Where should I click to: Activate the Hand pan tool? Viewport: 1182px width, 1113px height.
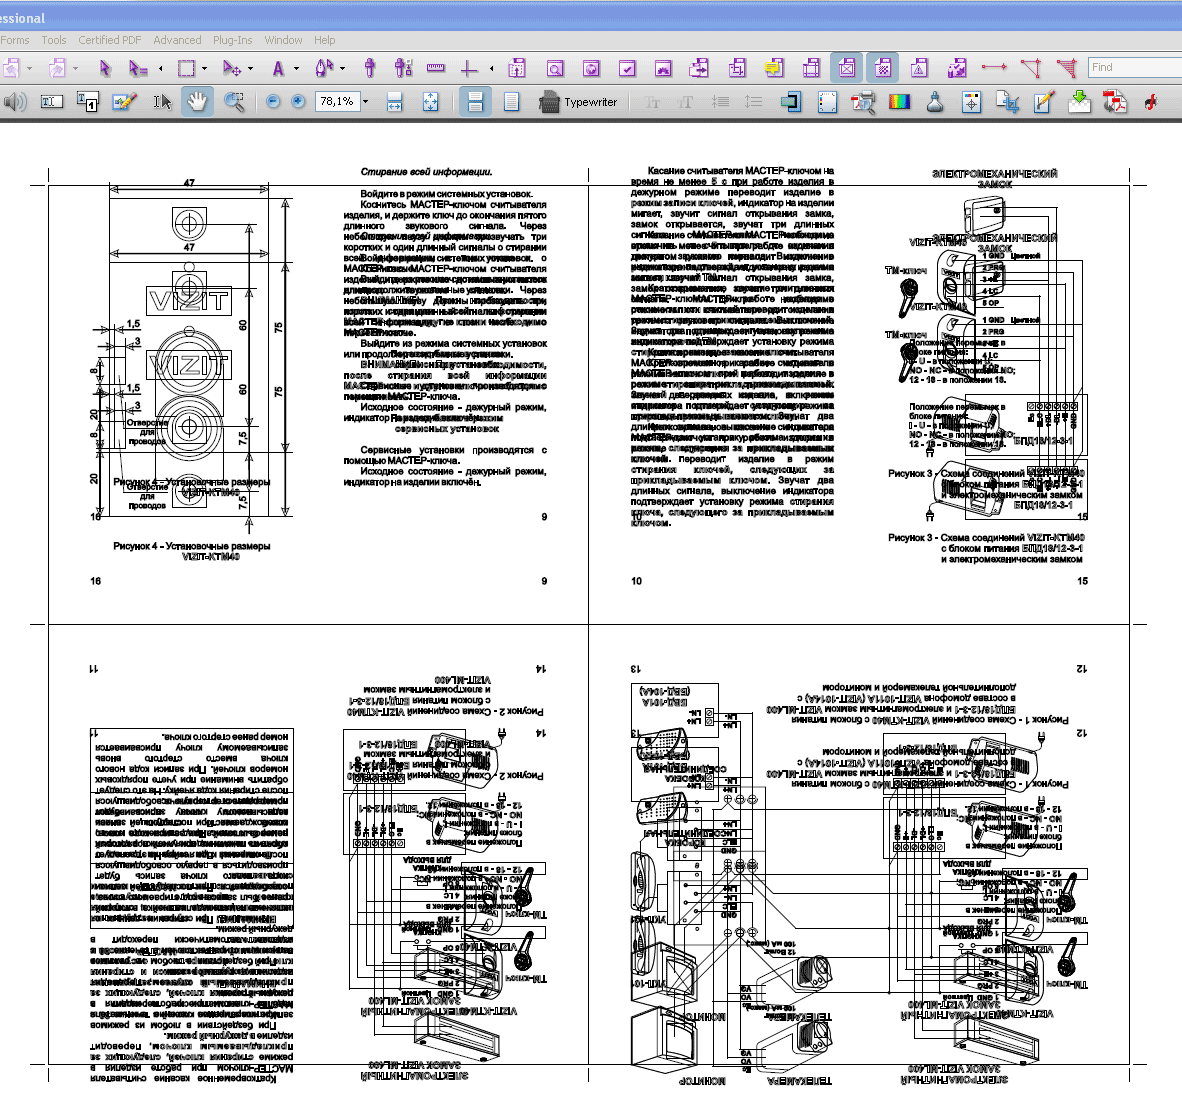pos(198,101)
